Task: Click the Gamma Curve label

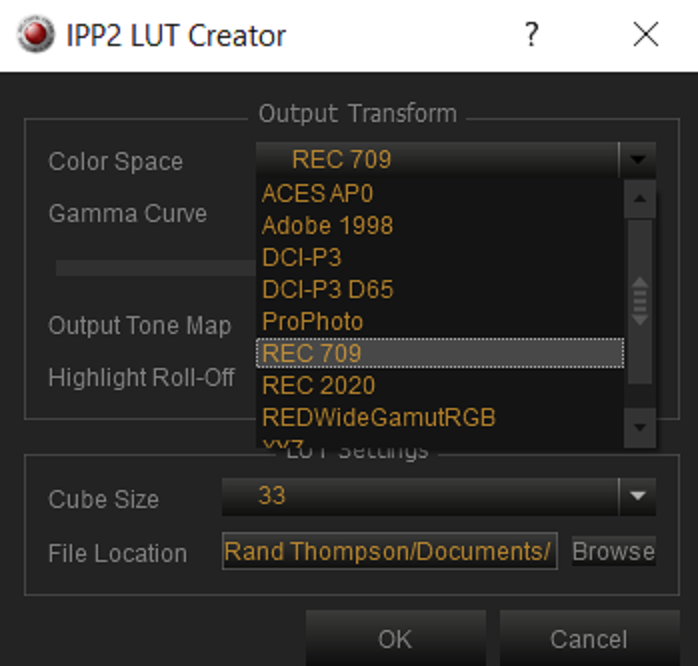Action: (x=128, y=214)
